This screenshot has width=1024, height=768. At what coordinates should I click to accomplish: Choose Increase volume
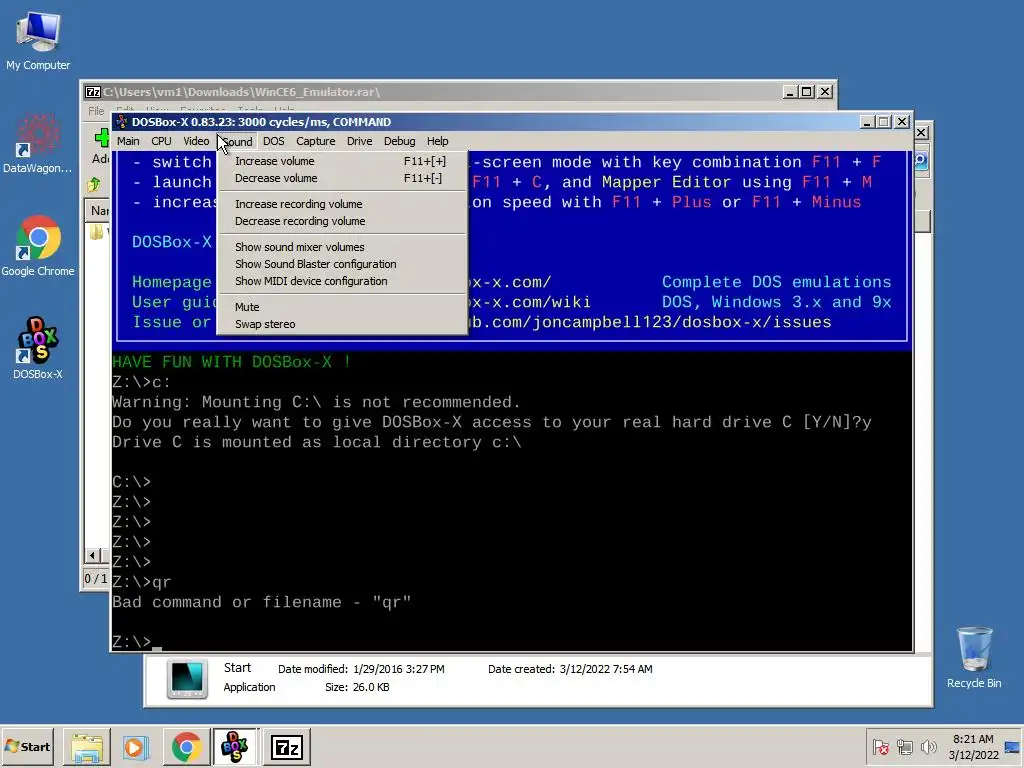coord(342,161)
